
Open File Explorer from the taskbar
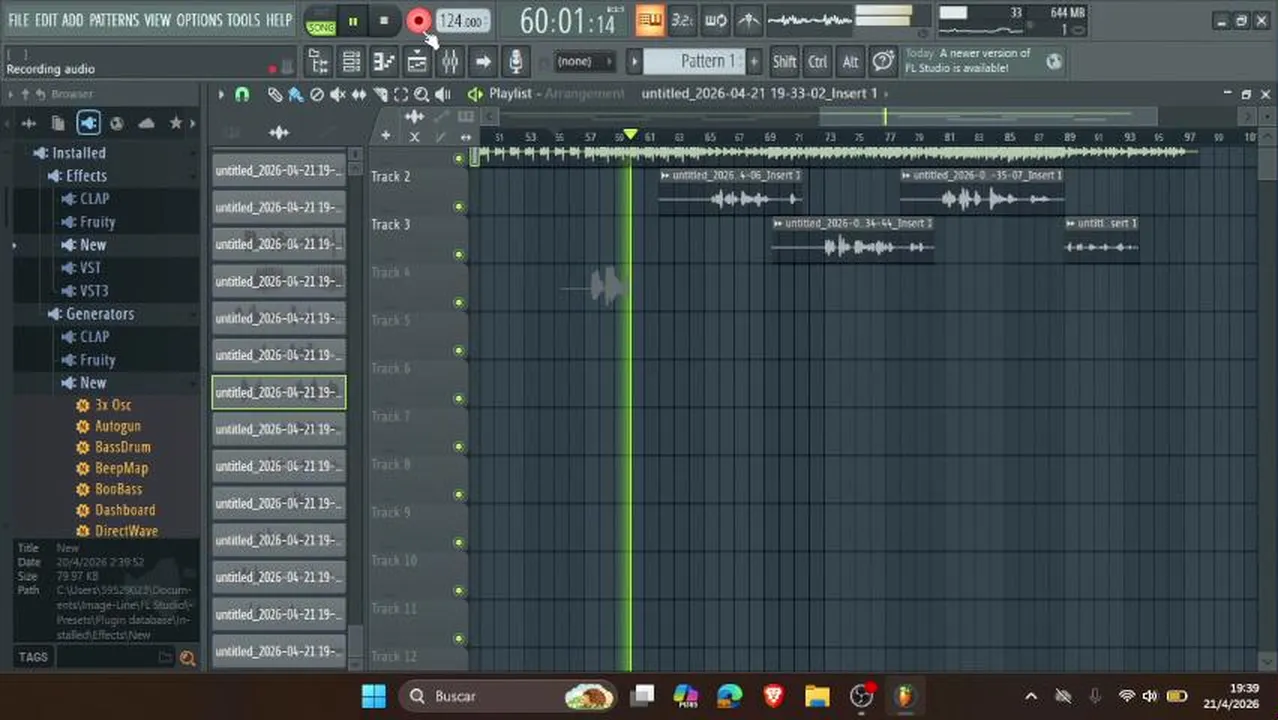coord(817,696)
